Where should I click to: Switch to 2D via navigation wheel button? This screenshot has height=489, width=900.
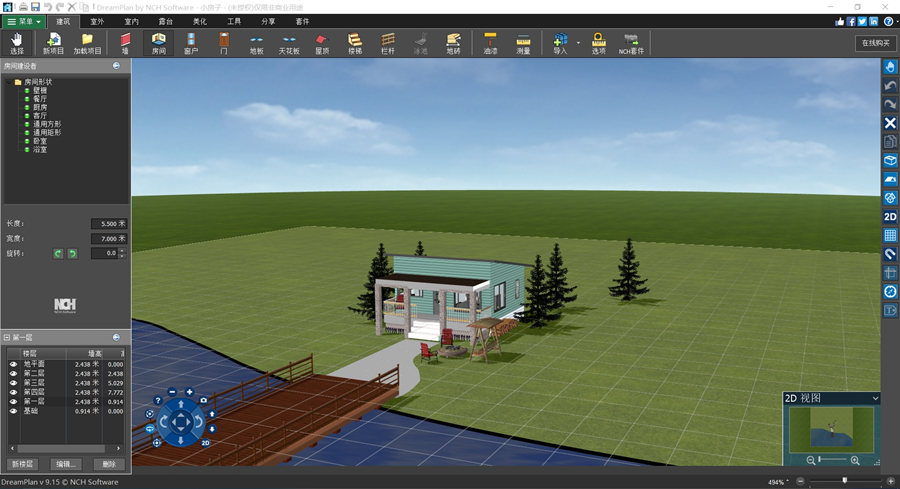click(x=205, y=443)
